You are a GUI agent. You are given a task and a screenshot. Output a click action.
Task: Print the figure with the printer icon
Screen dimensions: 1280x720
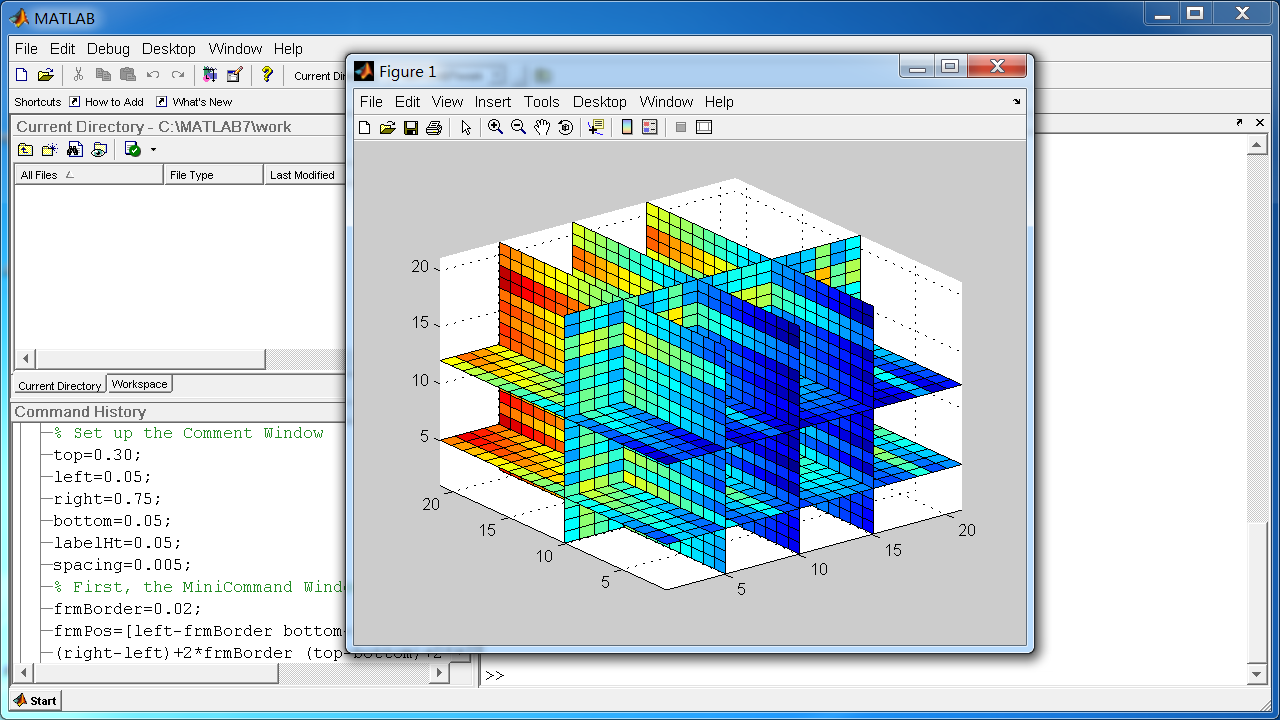point(434,128)
